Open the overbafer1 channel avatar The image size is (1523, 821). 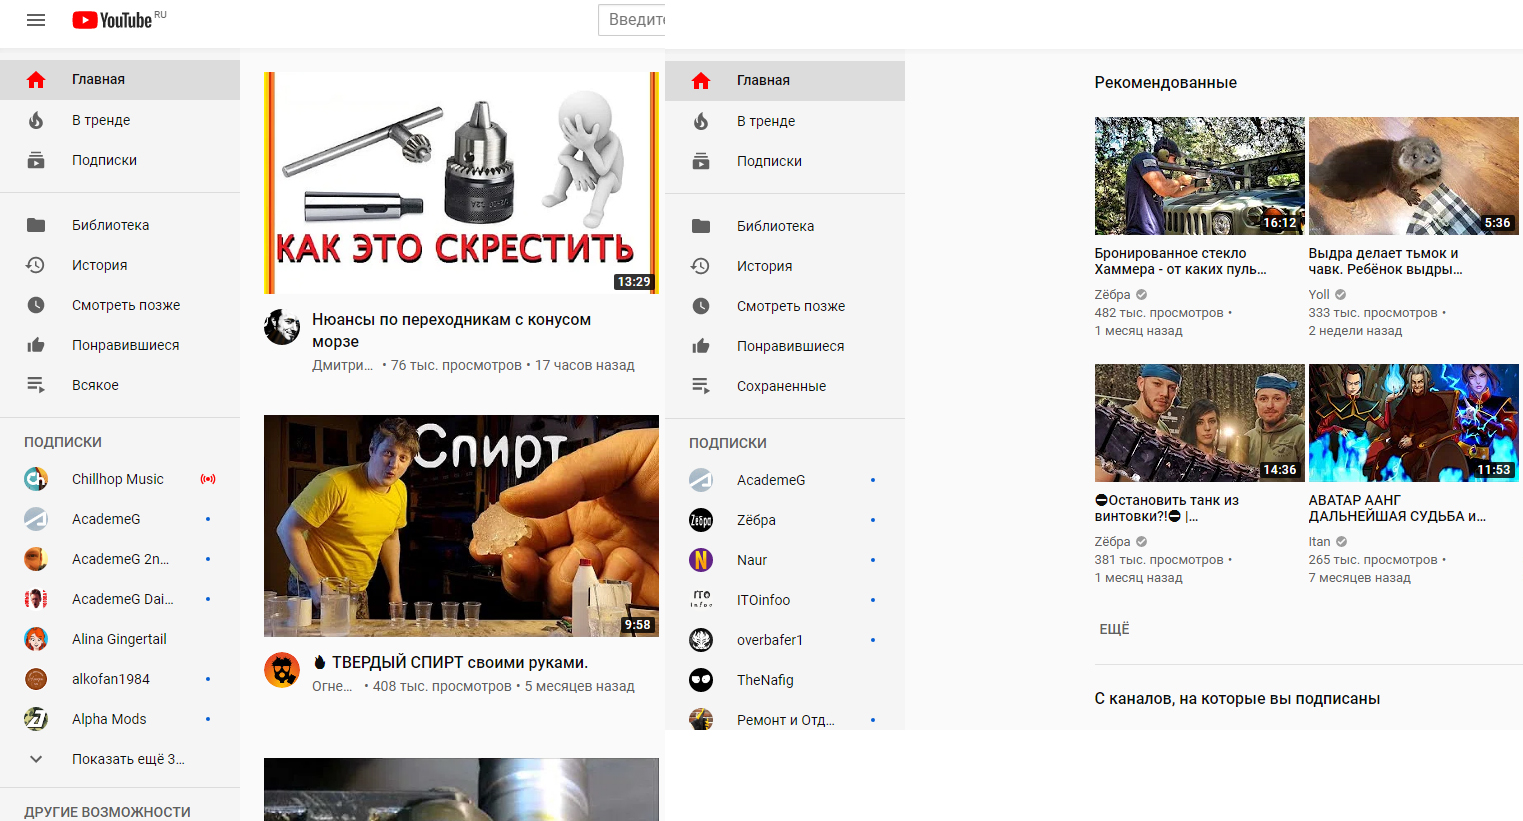coord(701,640)
